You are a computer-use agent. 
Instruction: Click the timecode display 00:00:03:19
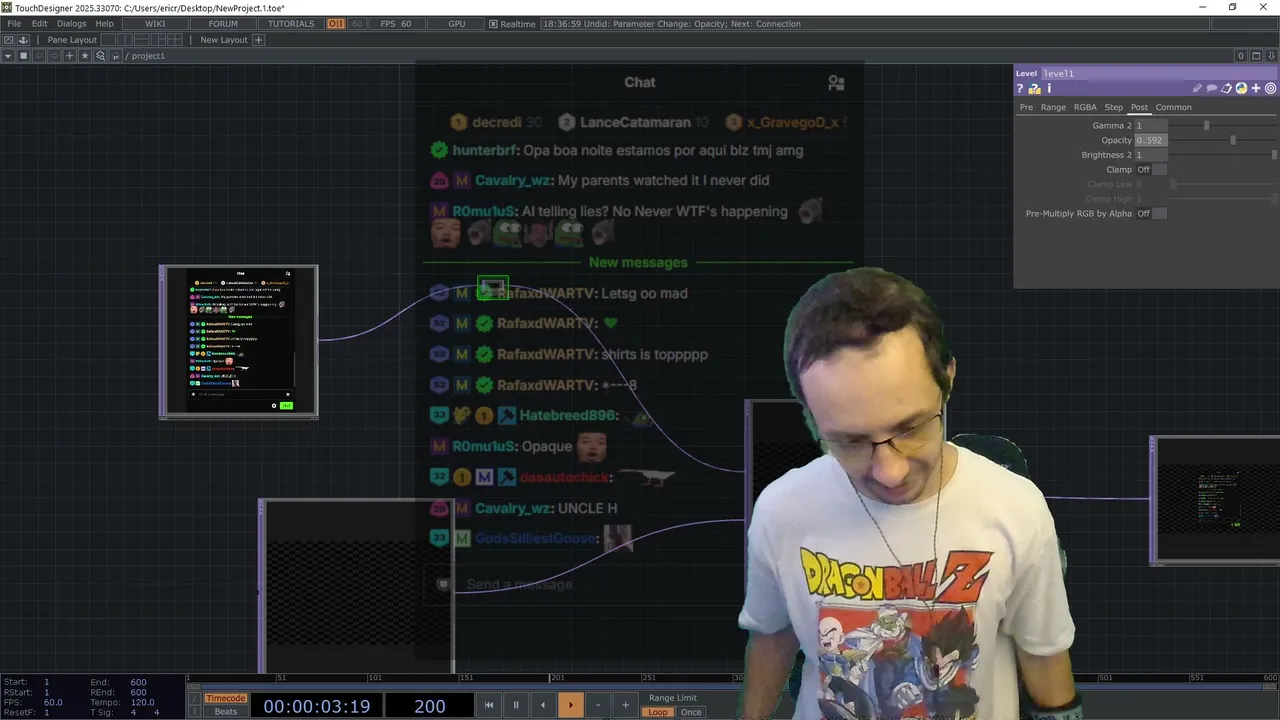(316, 706)
